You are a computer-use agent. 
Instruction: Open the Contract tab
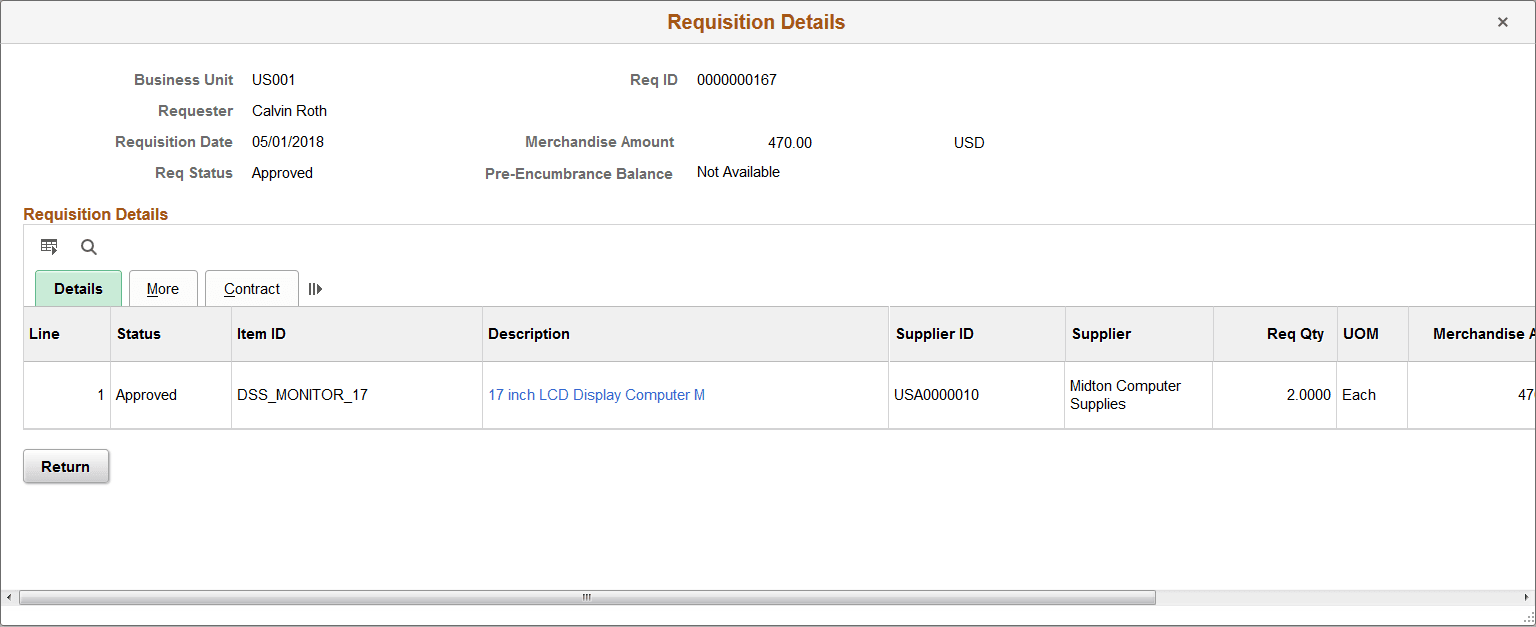251,288
